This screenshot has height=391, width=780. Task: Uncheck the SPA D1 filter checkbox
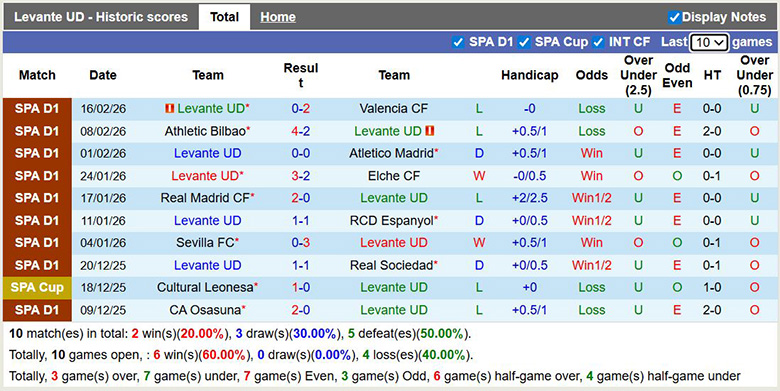458,42
